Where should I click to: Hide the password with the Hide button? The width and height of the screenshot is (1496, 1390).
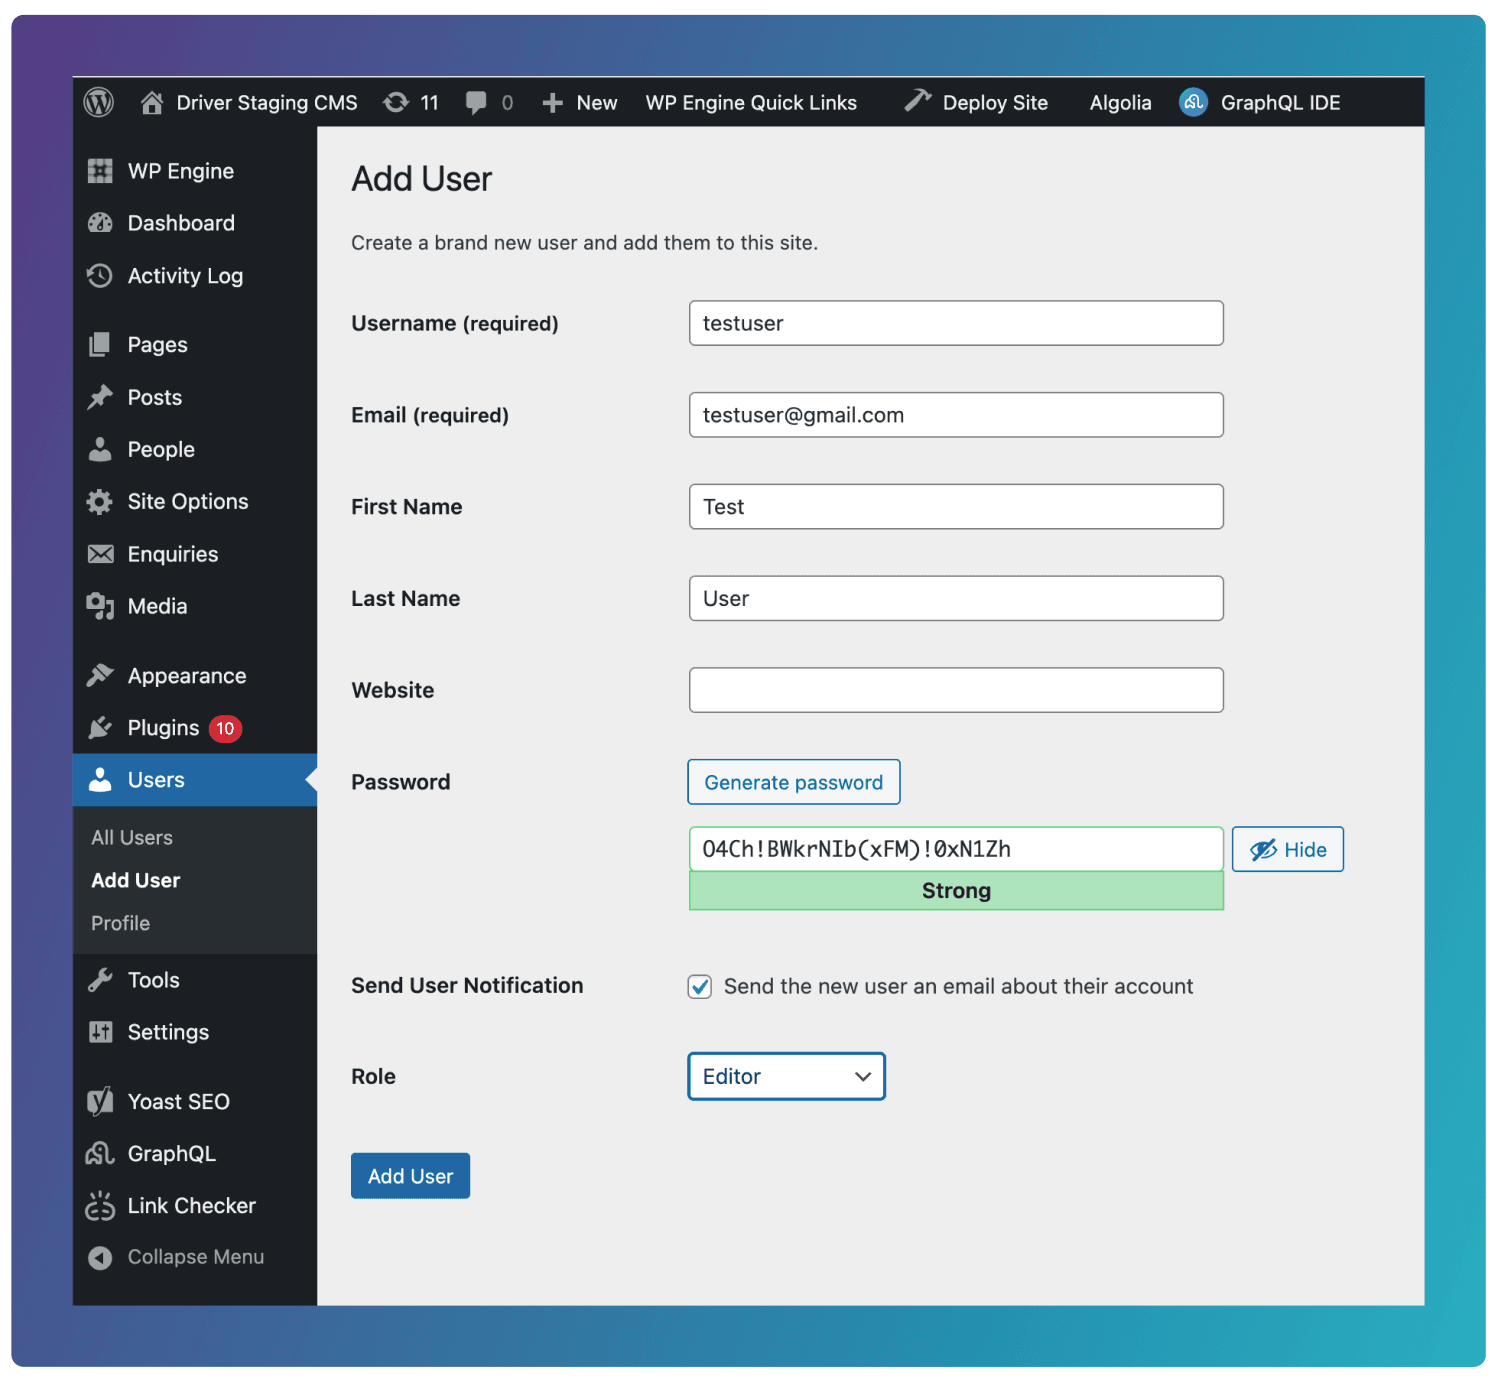point(1288,849)
